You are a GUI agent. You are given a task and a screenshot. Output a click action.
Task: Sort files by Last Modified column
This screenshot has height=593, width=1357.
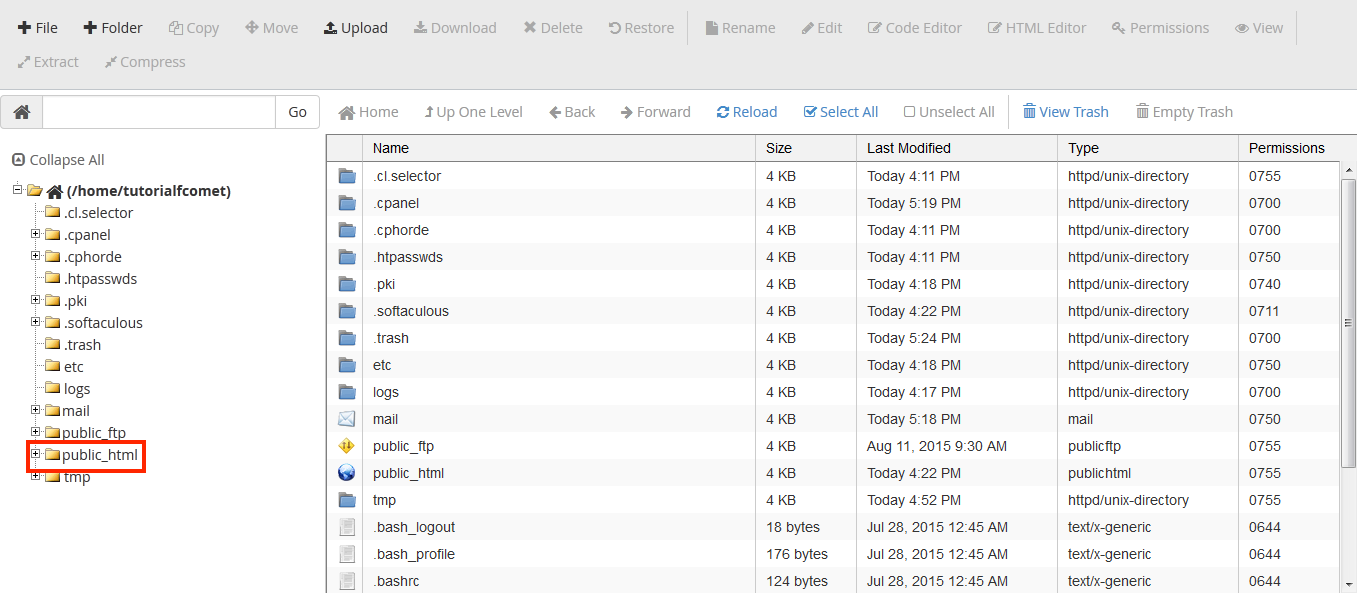908,148
